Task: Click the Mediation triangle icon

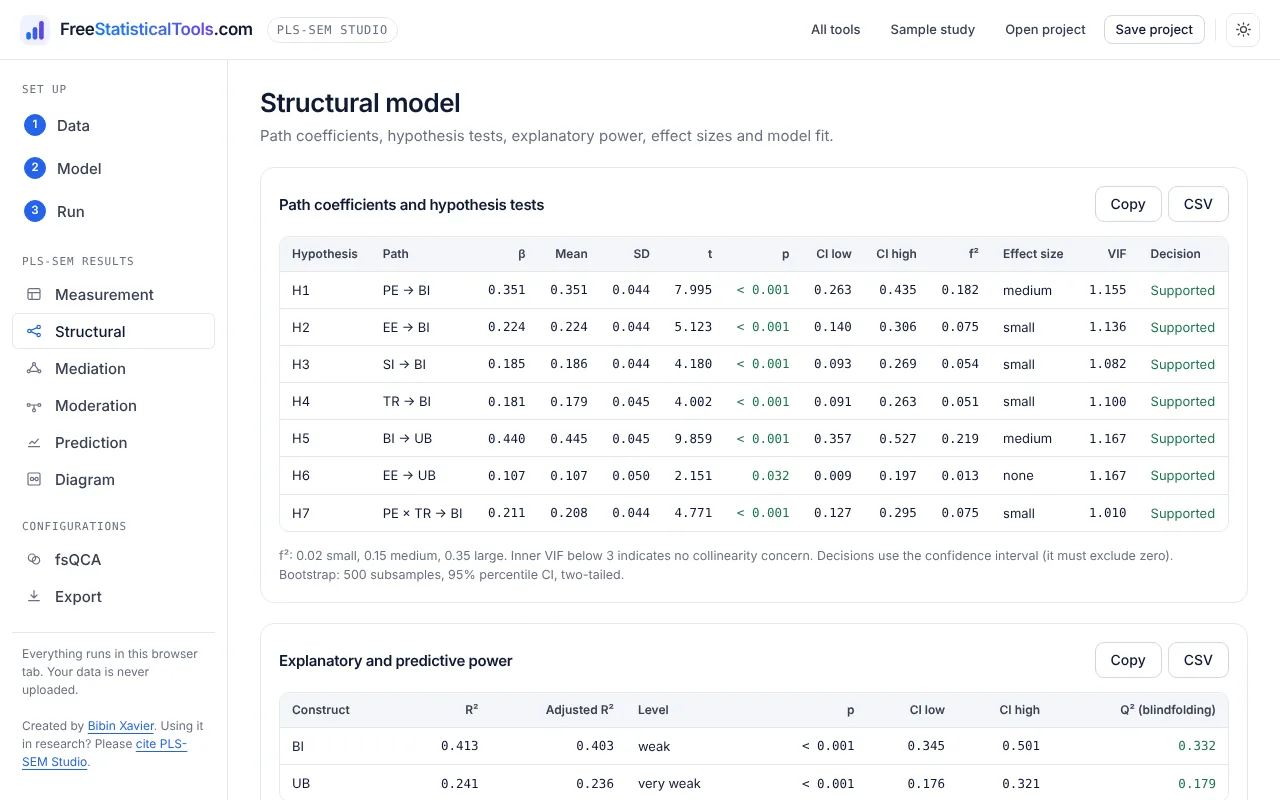Action: coord(34,369)
